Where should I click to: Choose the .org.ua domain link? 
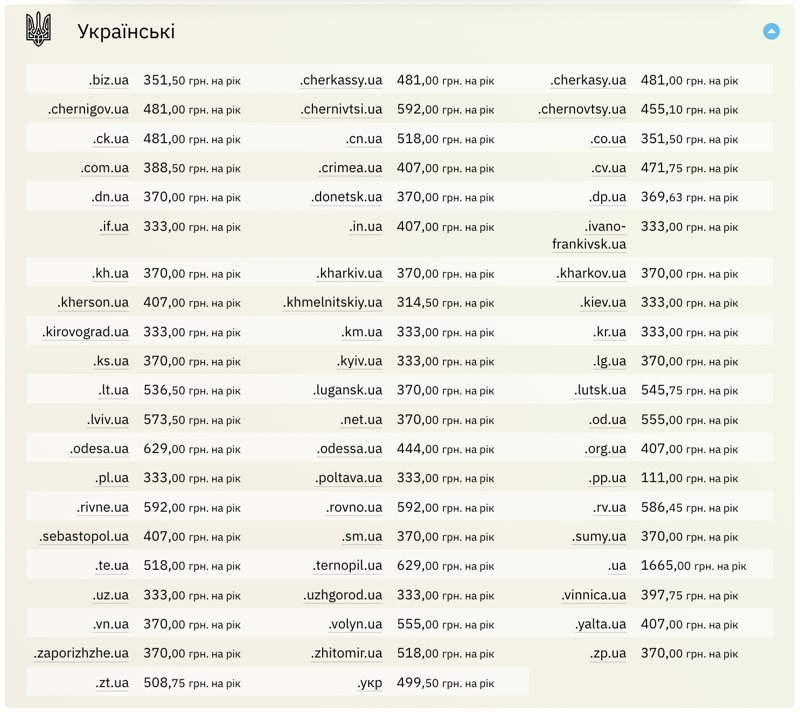605,449
